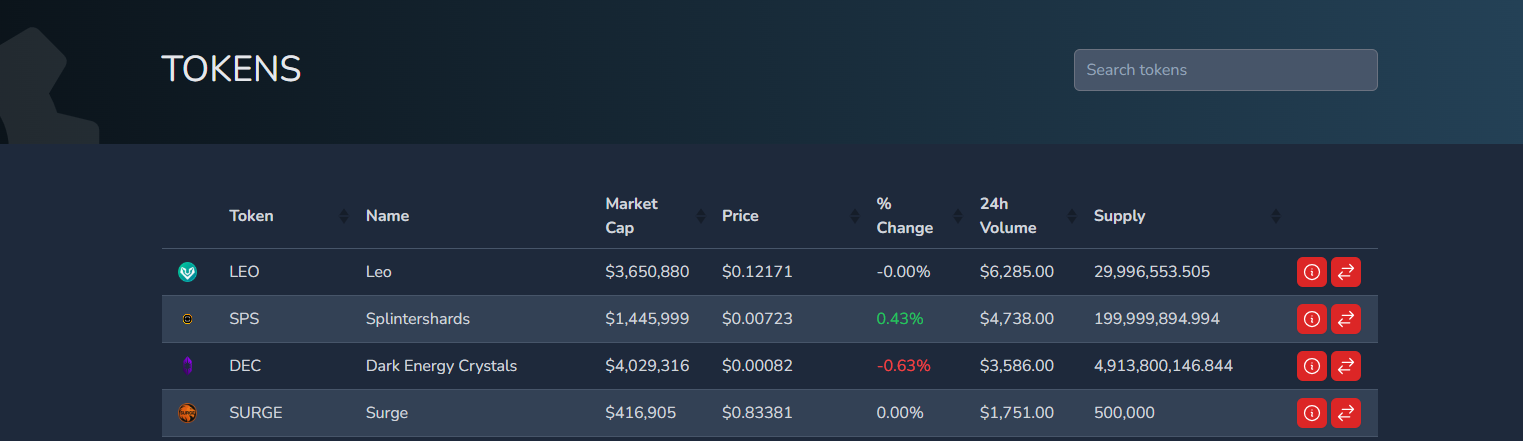Click the green 0.43% change value
This screenshot has width=1523, height=441.
(900, 319)
